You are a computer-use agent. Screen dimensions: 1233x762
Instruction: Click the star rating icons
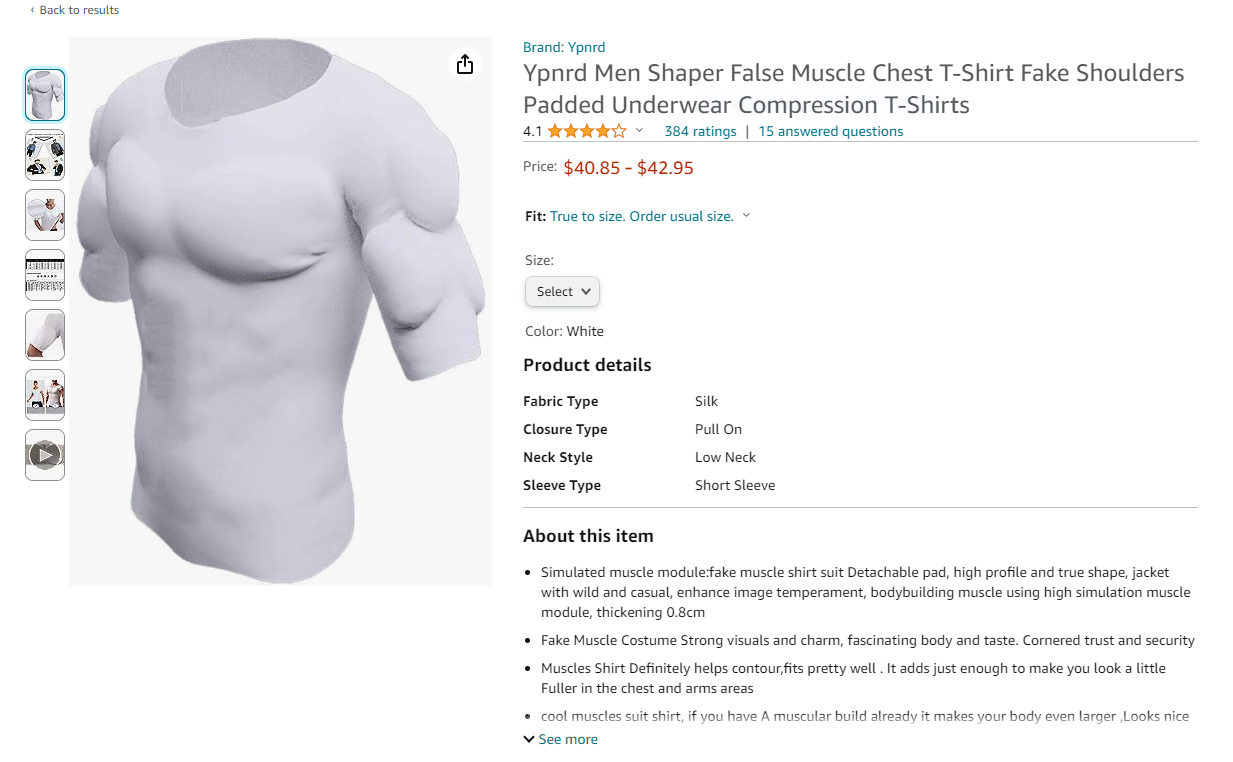pyautogui.click(x=587, y=131)
